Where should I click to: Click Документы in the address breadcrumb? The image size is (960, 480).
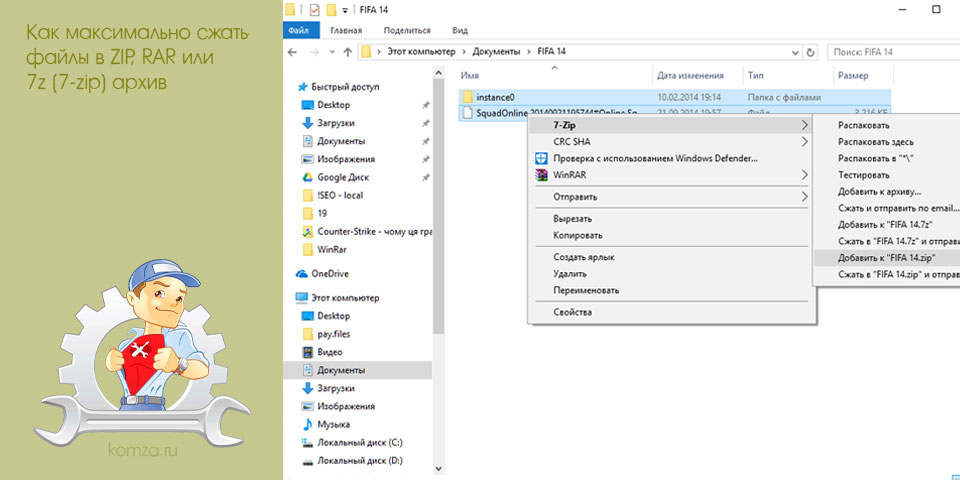coord(496,52)
